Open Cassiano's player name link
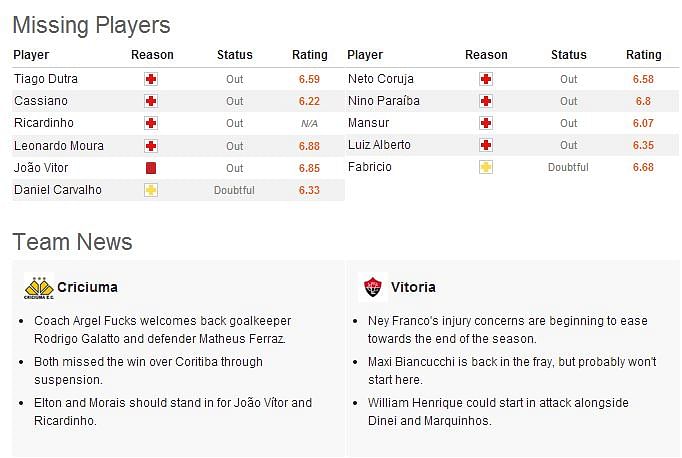 pyautogui.click(x=41, y=101)
